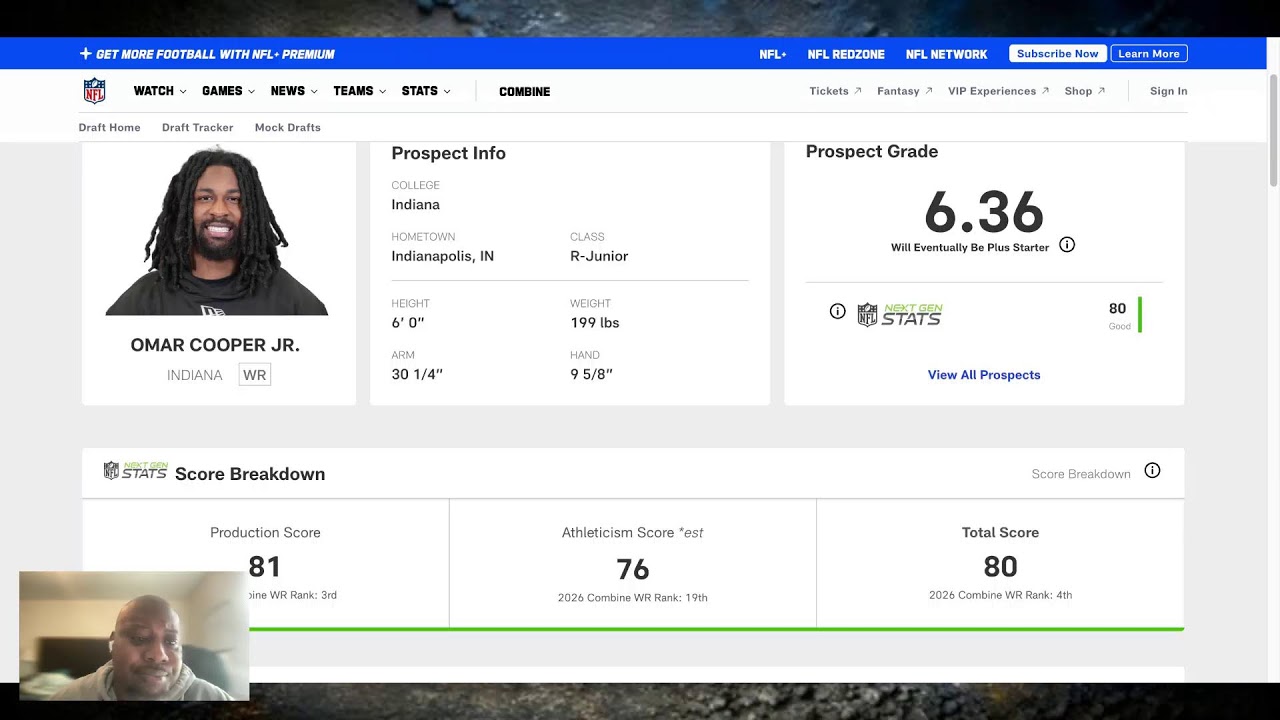1280x720 pixels.
Task: Click GET MORE FOOTBALL WITH NFL+ PREMIUM text
Action: coord(215,54)
